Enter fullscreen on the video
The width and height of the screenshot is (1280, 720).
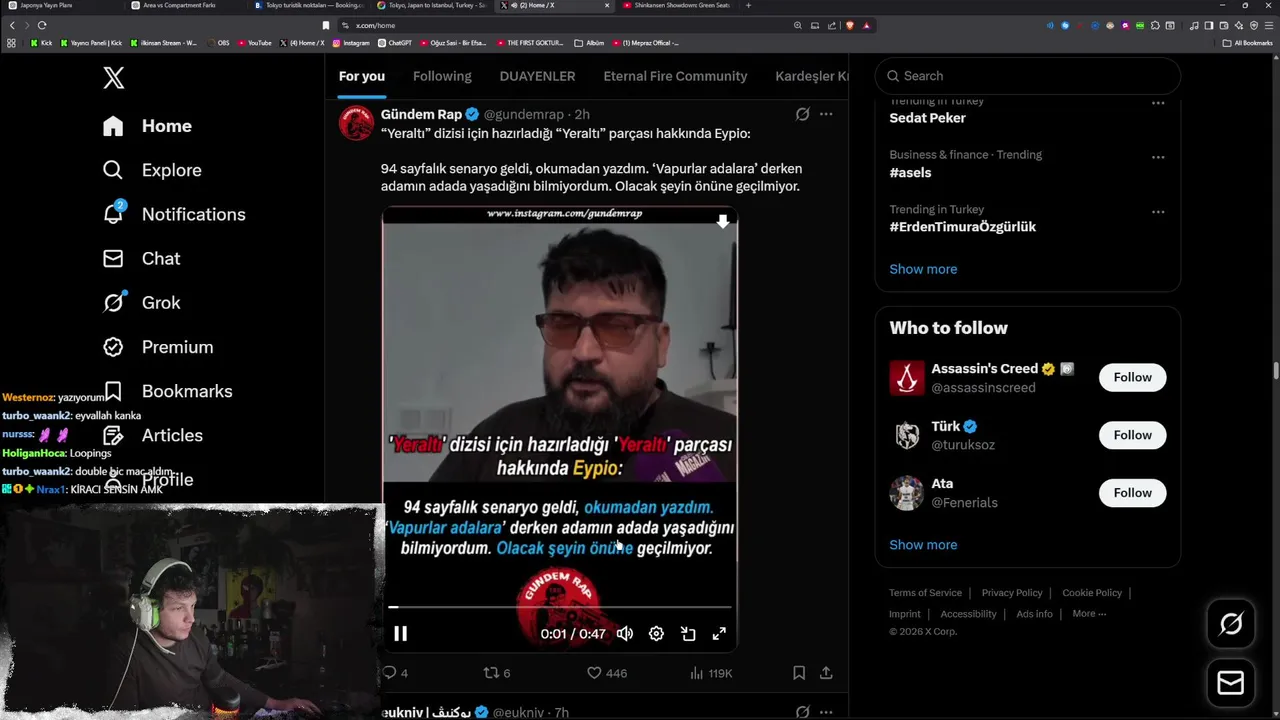[x=719, y=633]
